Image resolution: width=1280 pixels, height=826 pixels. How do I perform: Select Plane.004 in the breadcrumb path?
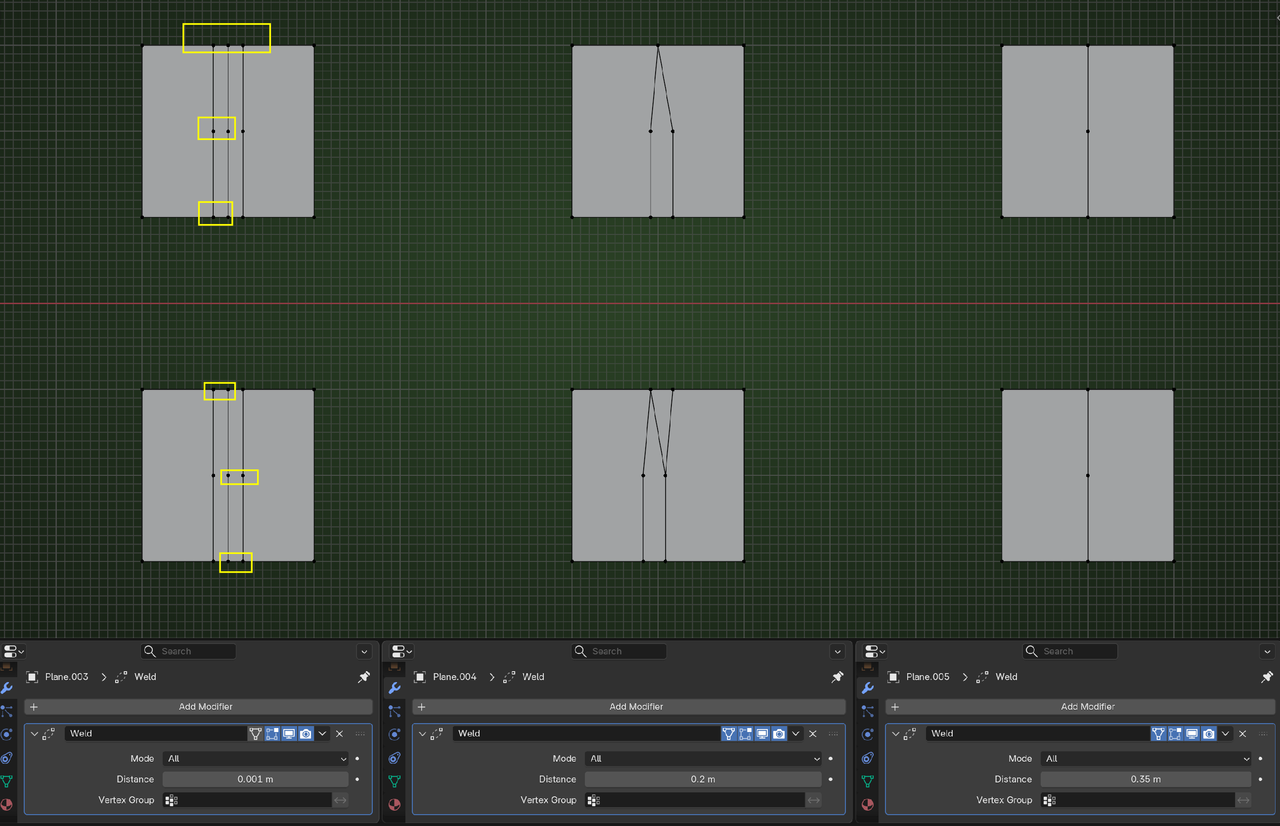tap(455, 677)
